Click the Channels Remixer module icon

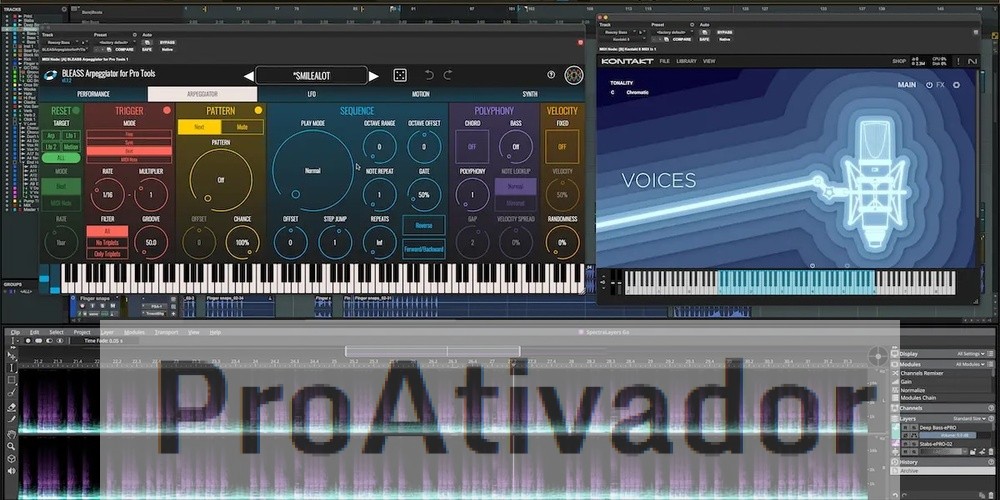click(895, 373)
